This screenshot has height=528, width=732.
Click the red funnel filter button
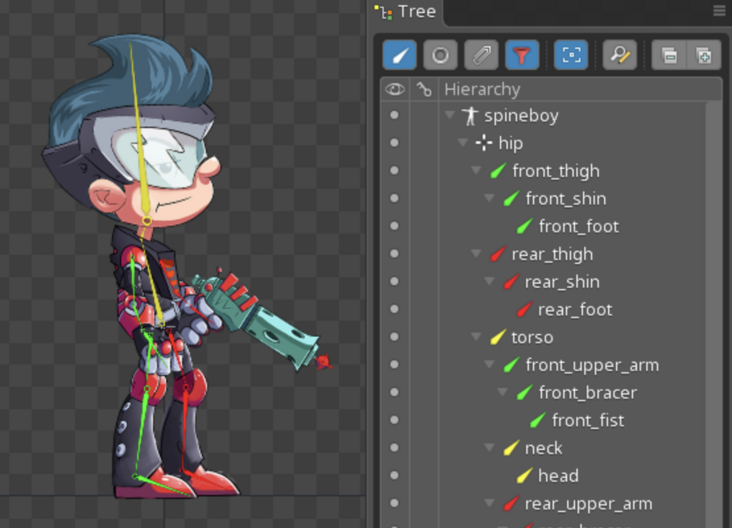pyautogui.click(x=521, y=54)
